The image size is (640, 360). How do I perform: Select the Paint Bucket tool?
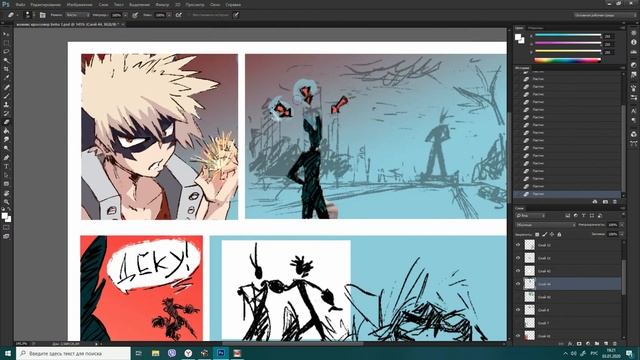[x=6, y=131]
